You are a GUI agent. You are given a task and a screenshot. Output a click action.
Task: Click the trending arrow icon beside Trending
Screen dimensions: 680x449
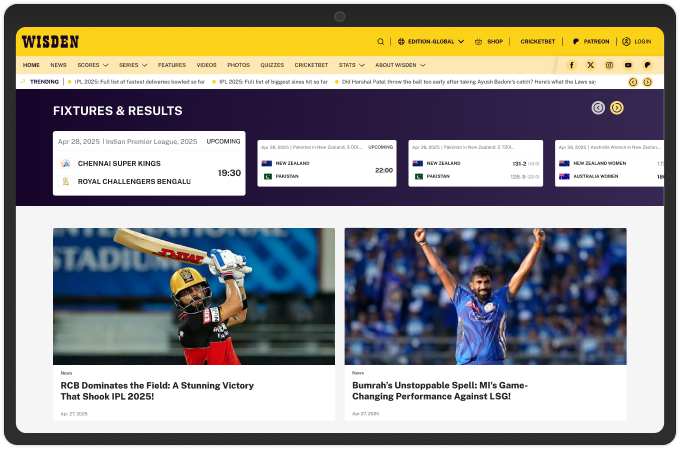(23, 82)
